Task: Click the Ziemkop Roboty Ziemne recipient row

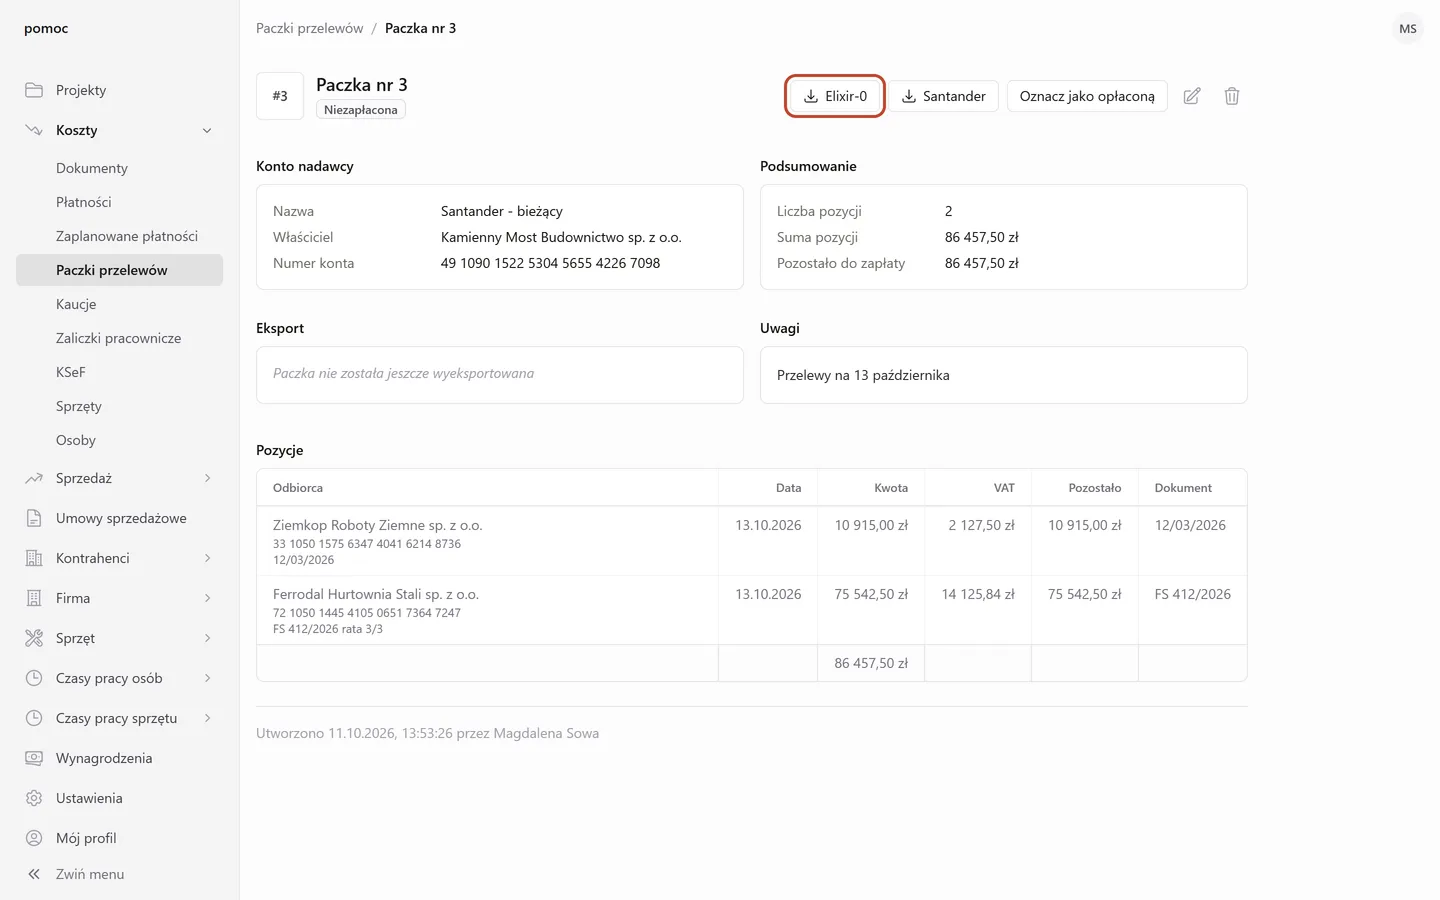Action: [752, 541]
